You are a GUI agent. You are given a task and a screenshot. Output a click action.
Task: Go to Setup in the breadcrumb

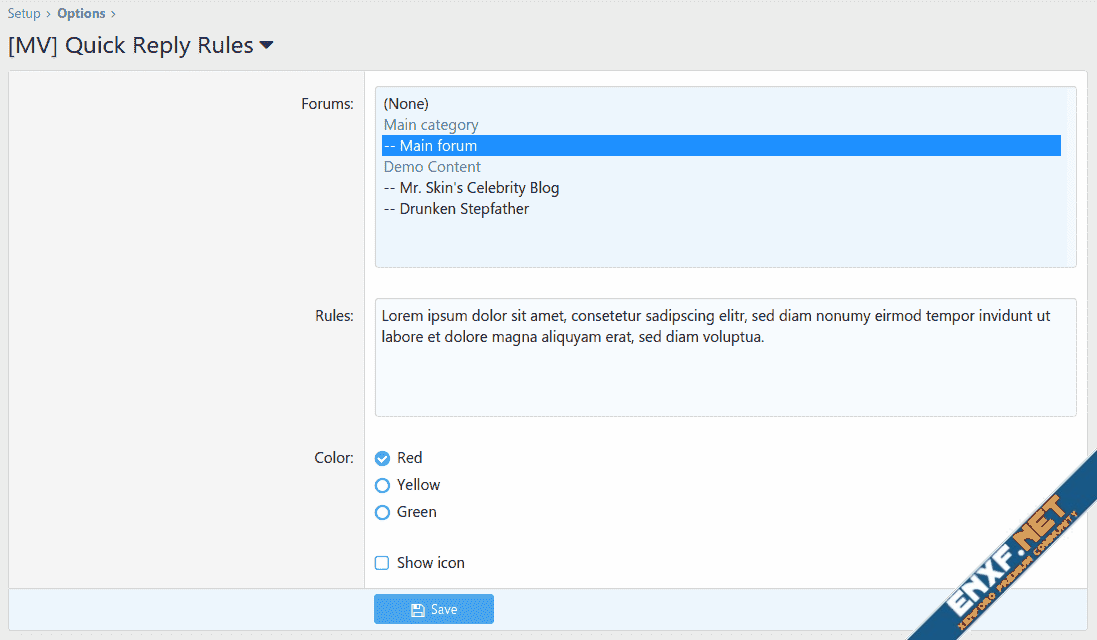pos(24,13)
